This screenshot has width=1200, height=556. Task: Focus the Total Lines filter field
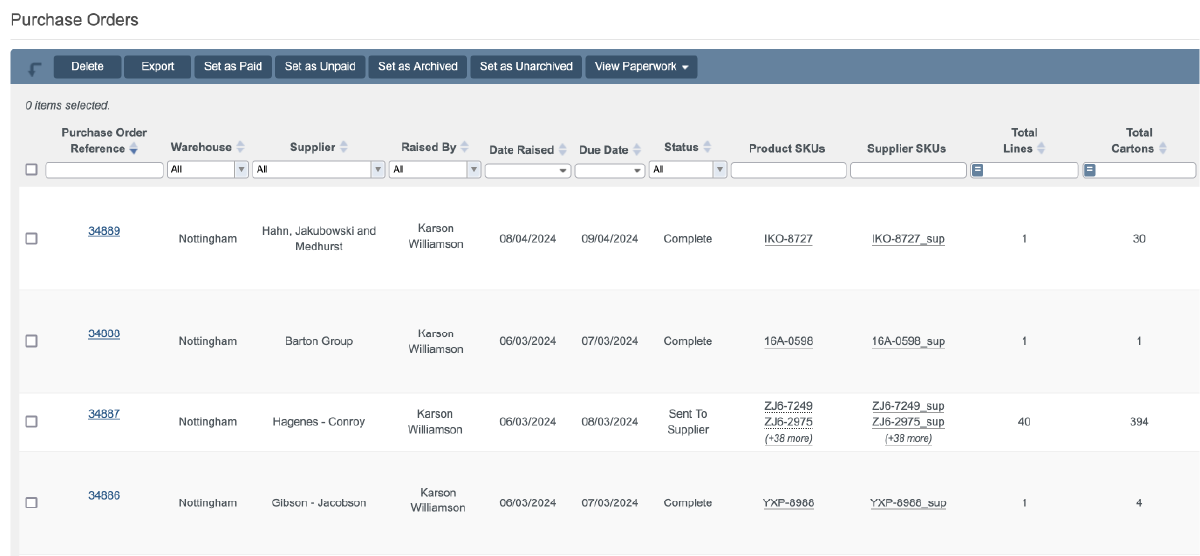1032,170
